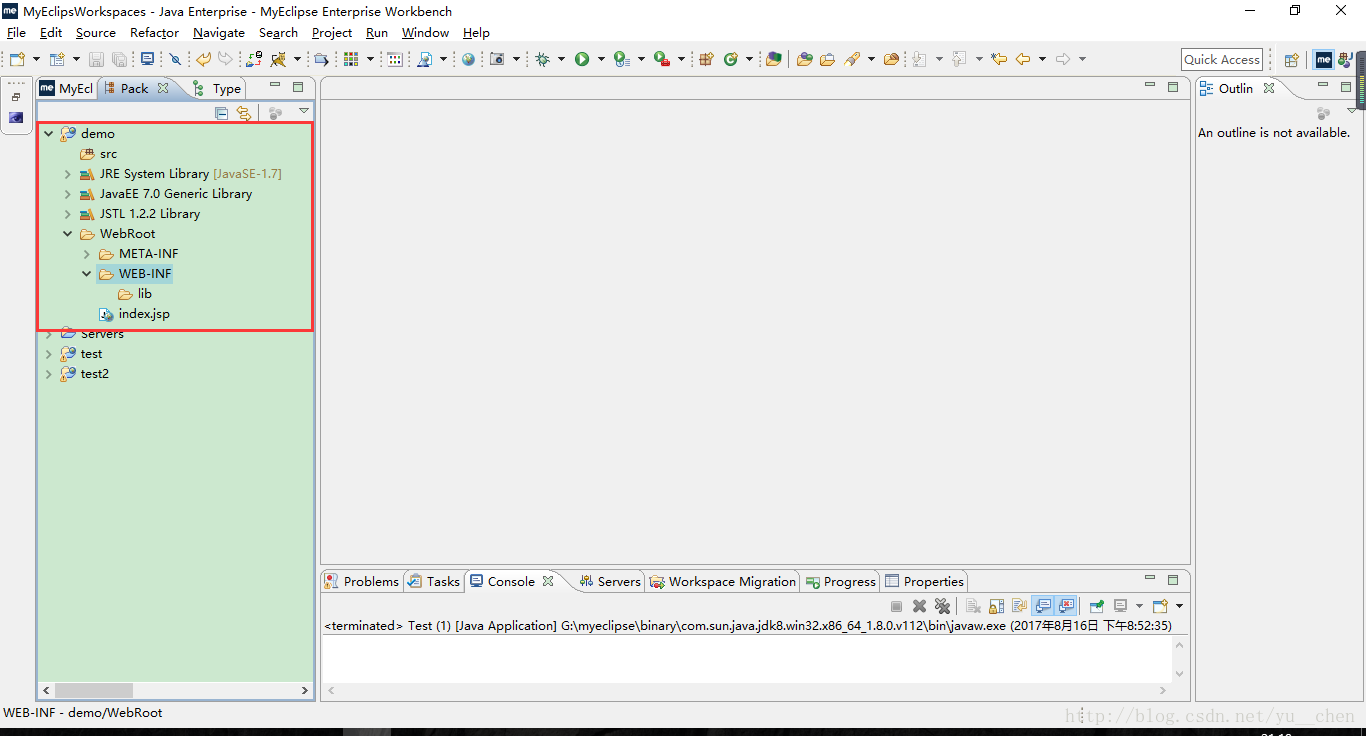Screen dimensions: 1366x736
Task: Switch to the Tasks tab
Action: coord(434,581)
